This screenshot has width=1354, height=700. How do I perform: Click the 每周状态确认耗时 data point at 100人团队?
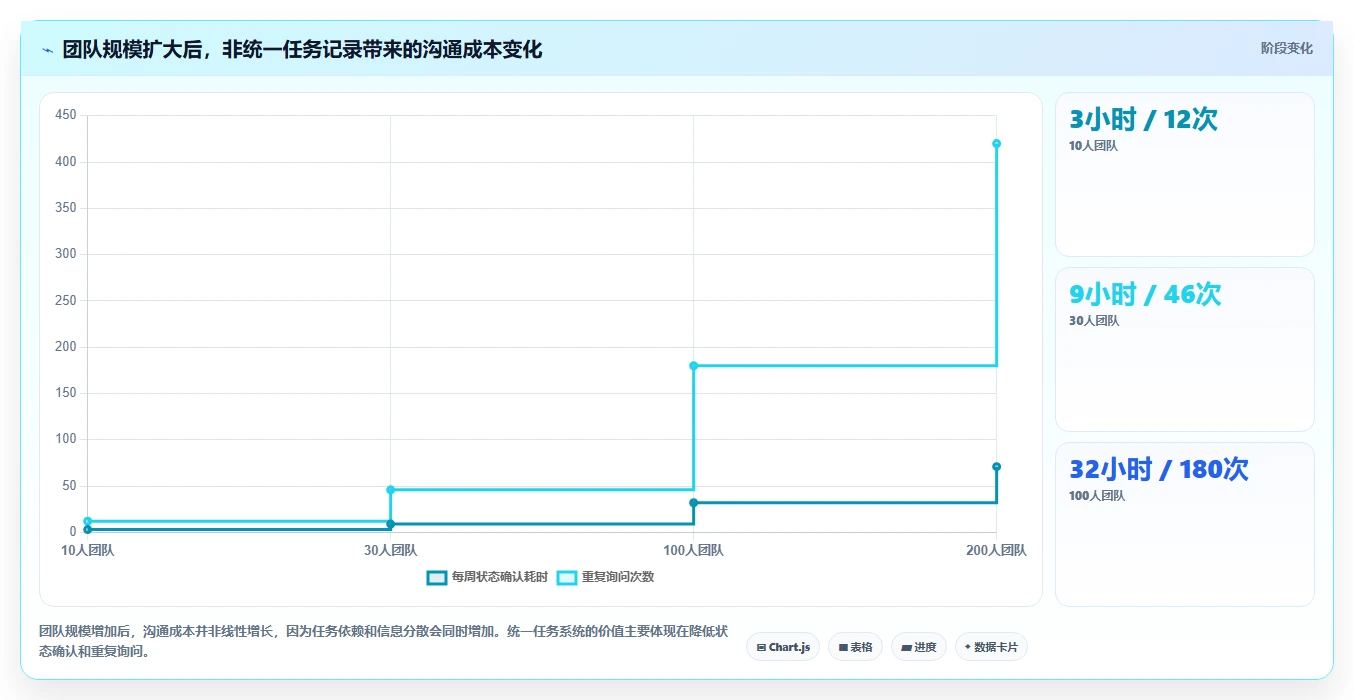693,503
